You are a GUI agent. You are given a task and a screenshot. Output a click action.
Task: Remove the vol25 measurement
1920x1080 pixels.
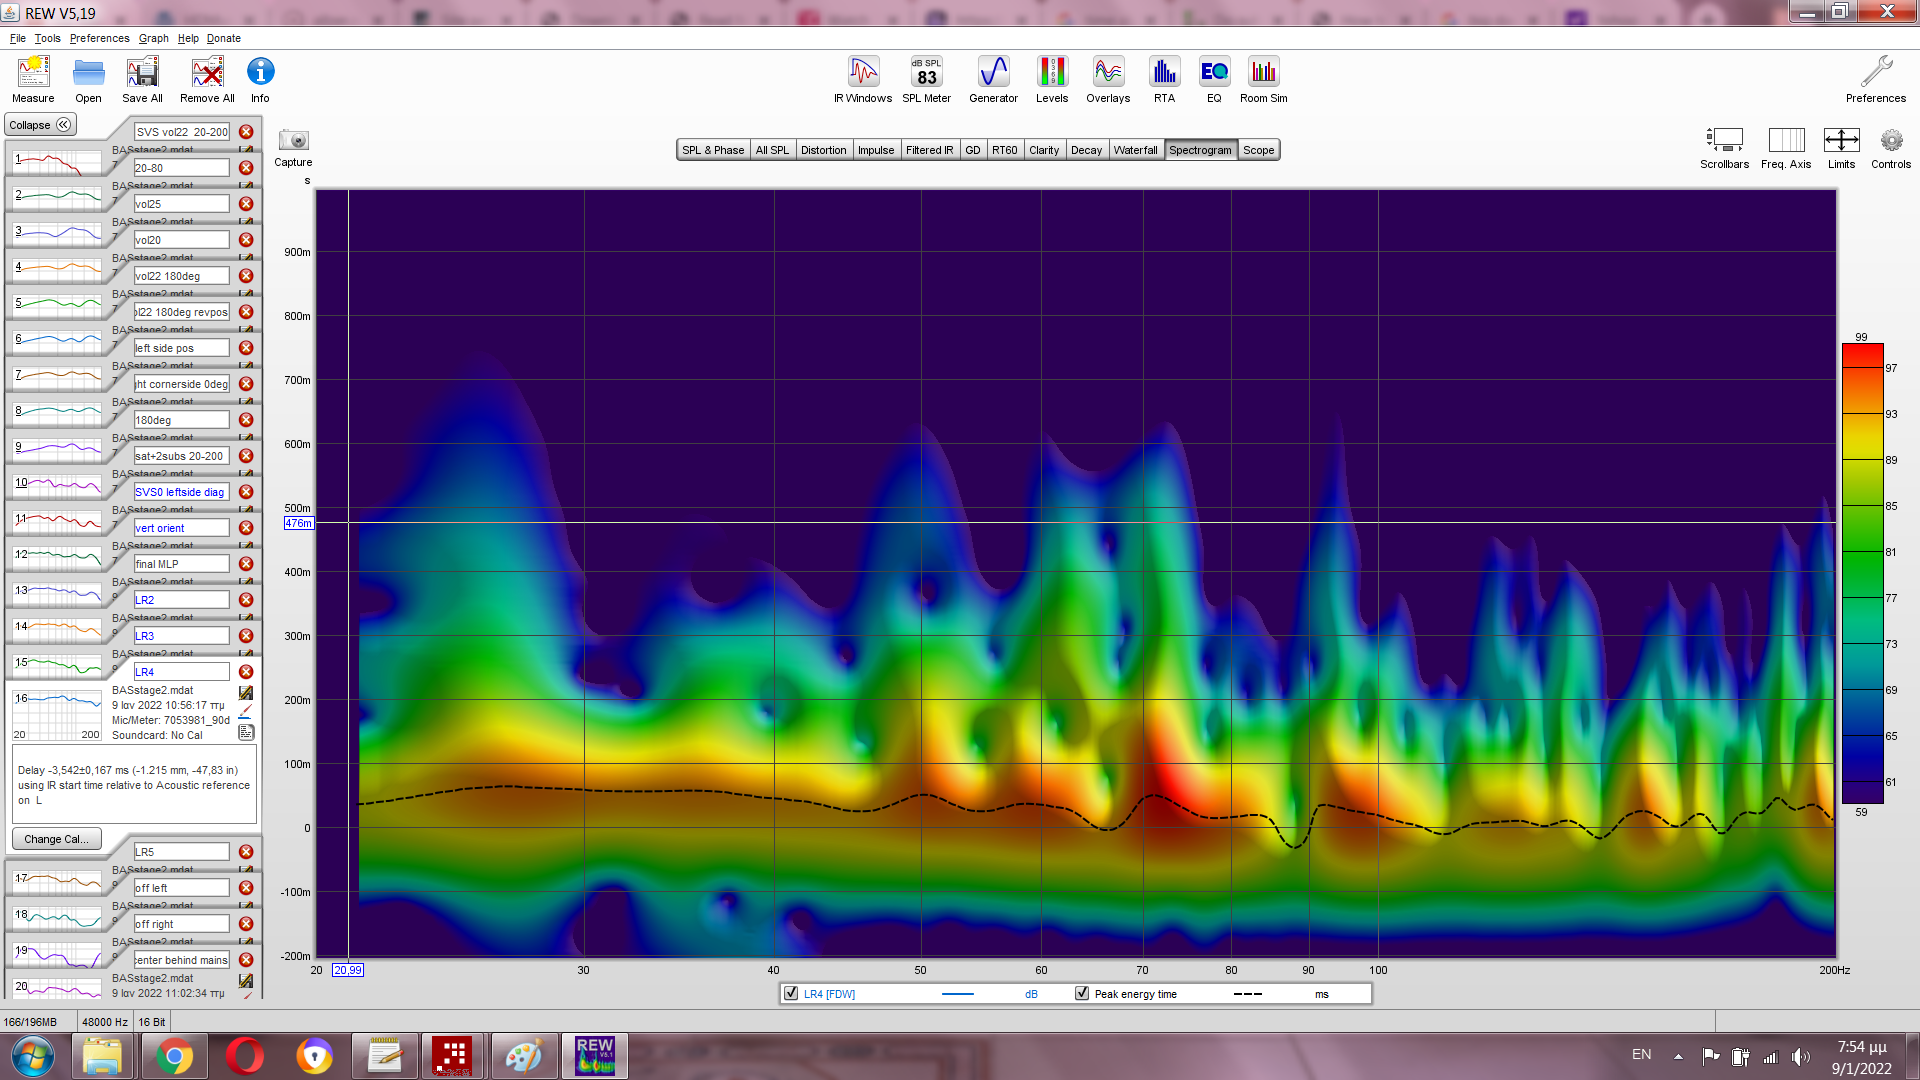[246, 204]
